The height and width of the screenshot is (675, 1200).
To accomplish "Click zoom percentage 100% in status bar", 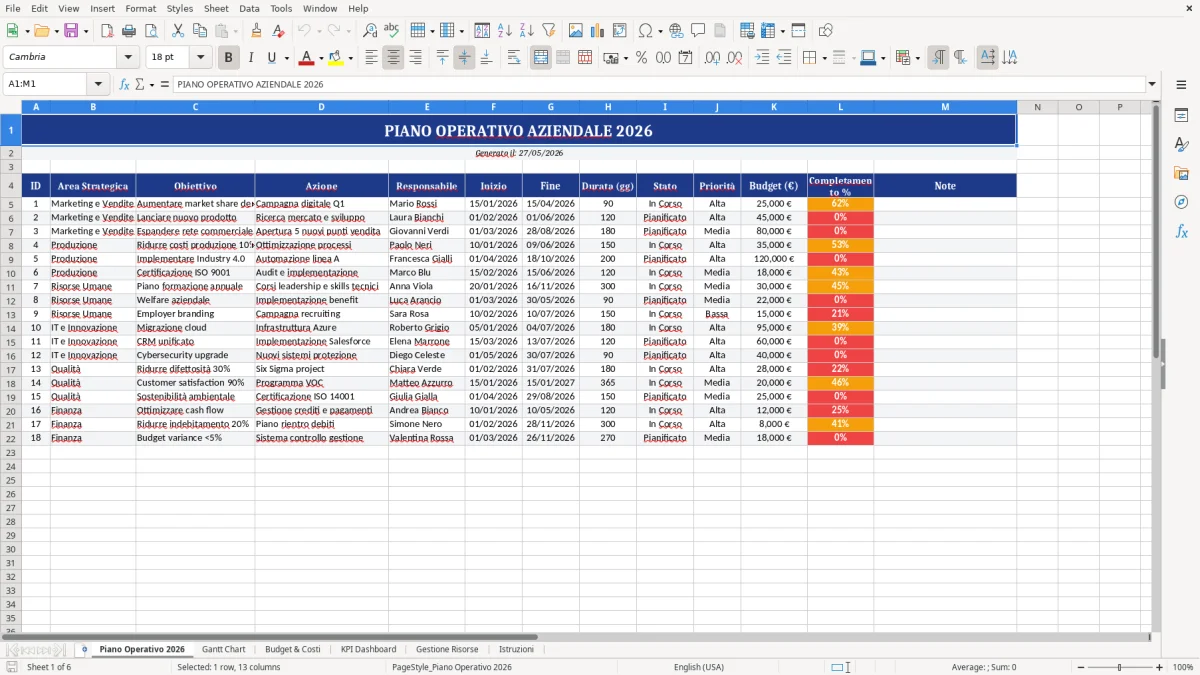I will click(x=1182, y=667).
